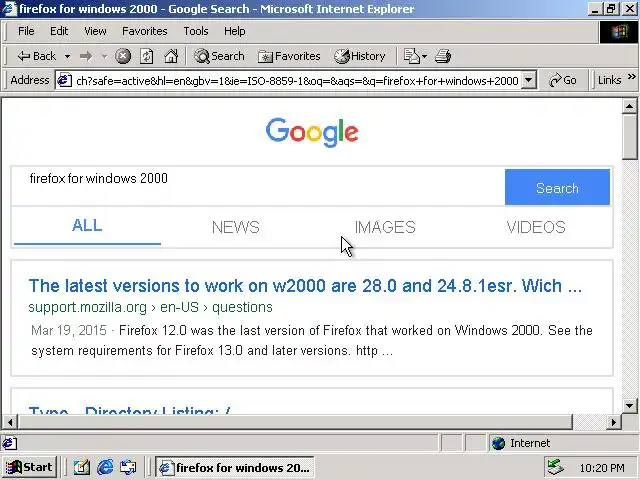Show the History pane
The image size is (640, 480).
pos(360,56)
